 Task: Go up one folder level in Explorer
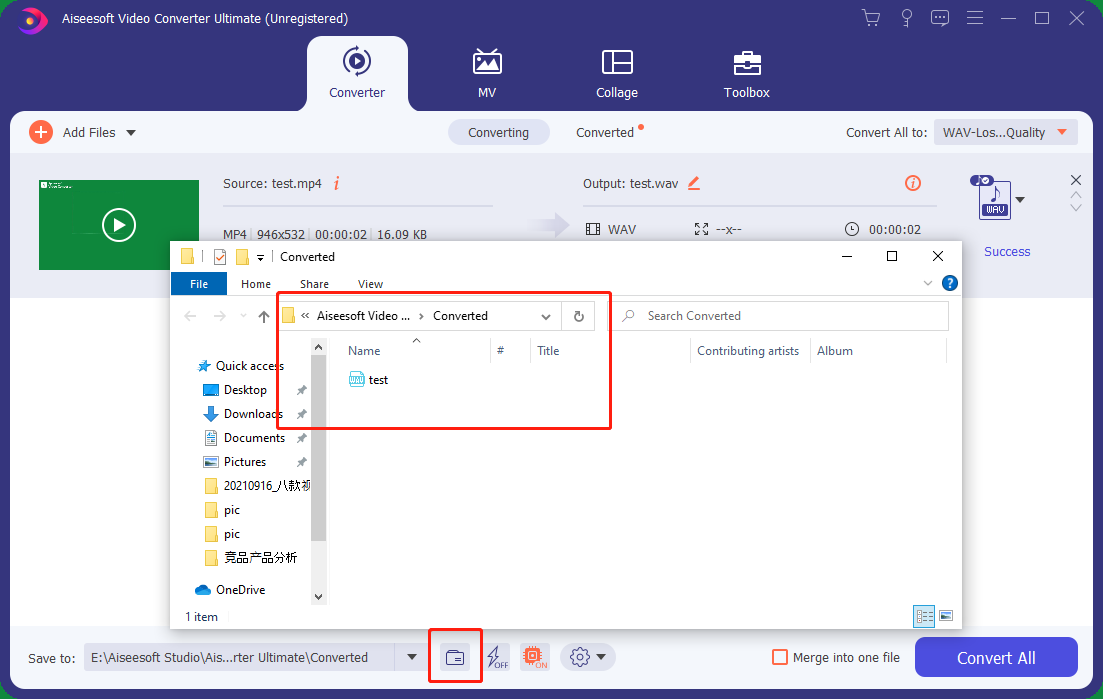[x=264, y=316]
